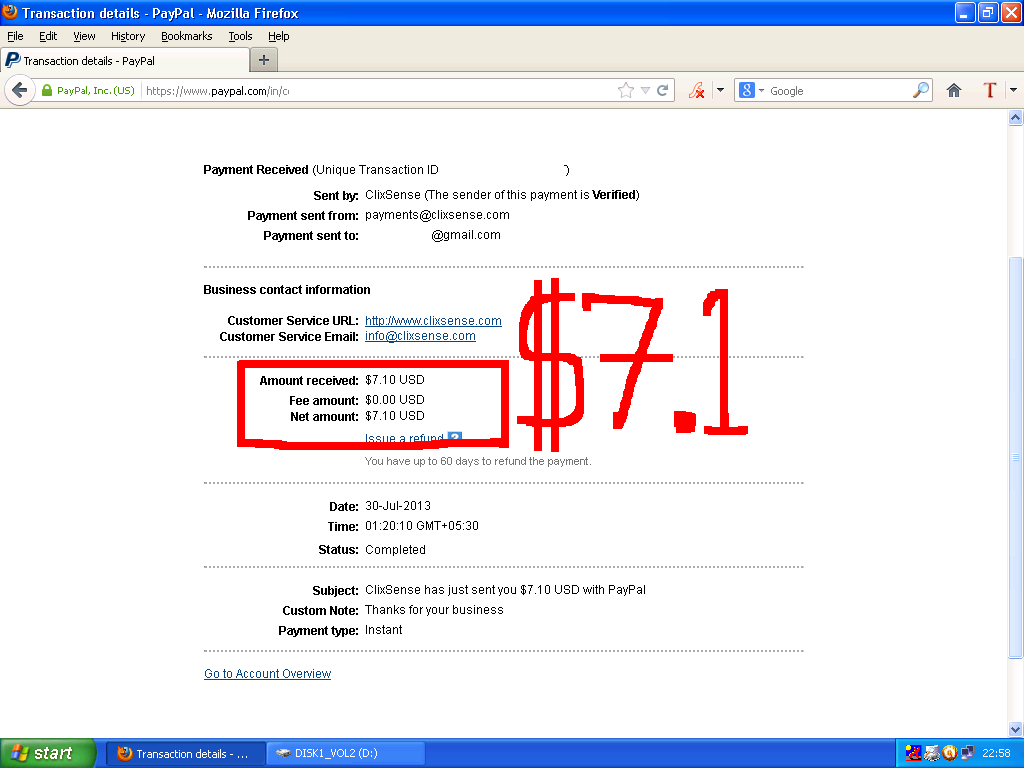
Task: Click the red T toolbar icon
Action: (989, 90)
